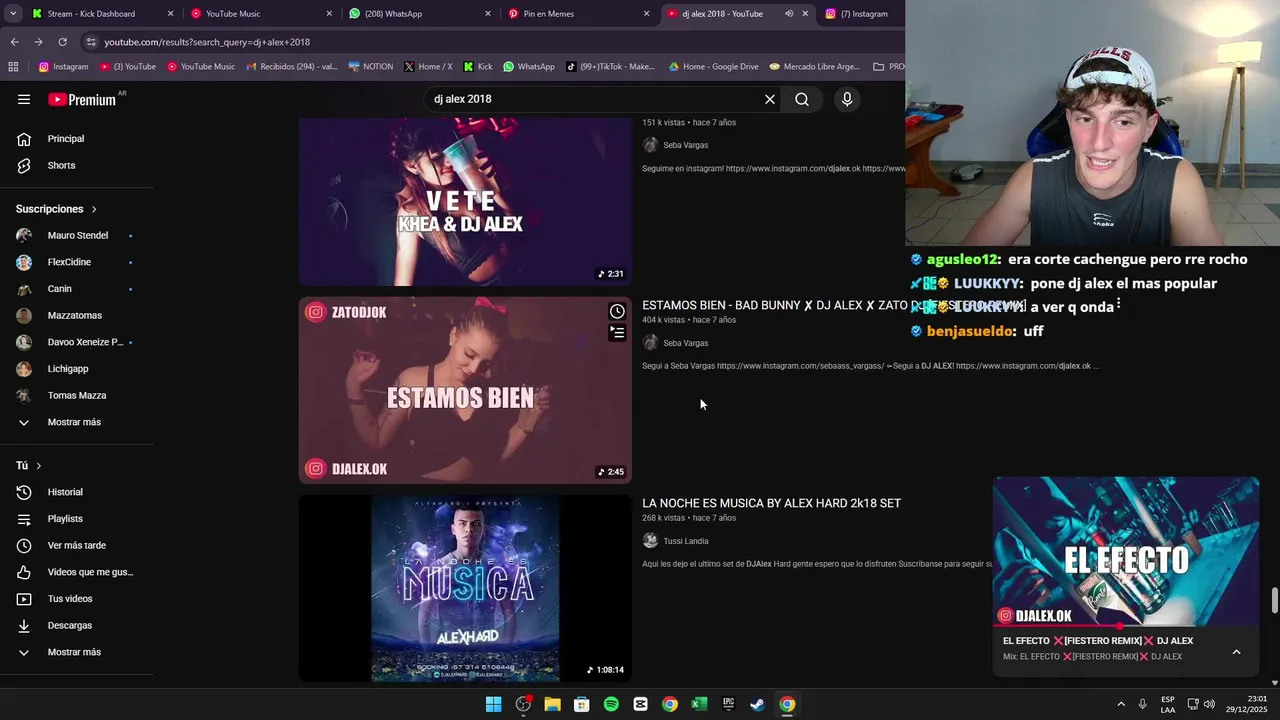Click the magnifier search button

pos(802,99)
